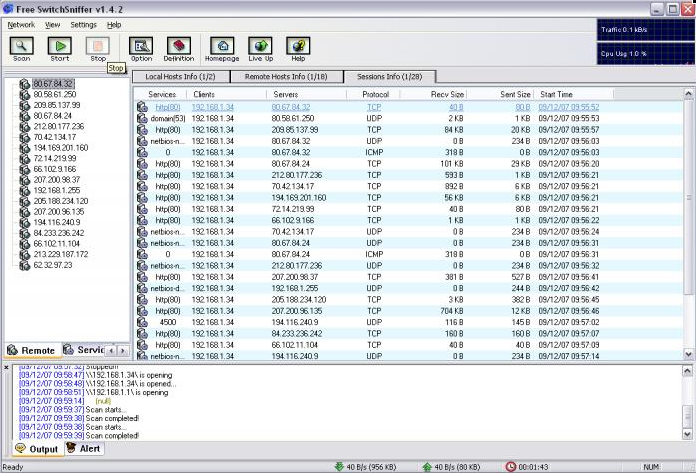Click session icon of netbios-d row
Viewport: 696px width, 473px height.
pyautogui.click(x=142, y=288)
